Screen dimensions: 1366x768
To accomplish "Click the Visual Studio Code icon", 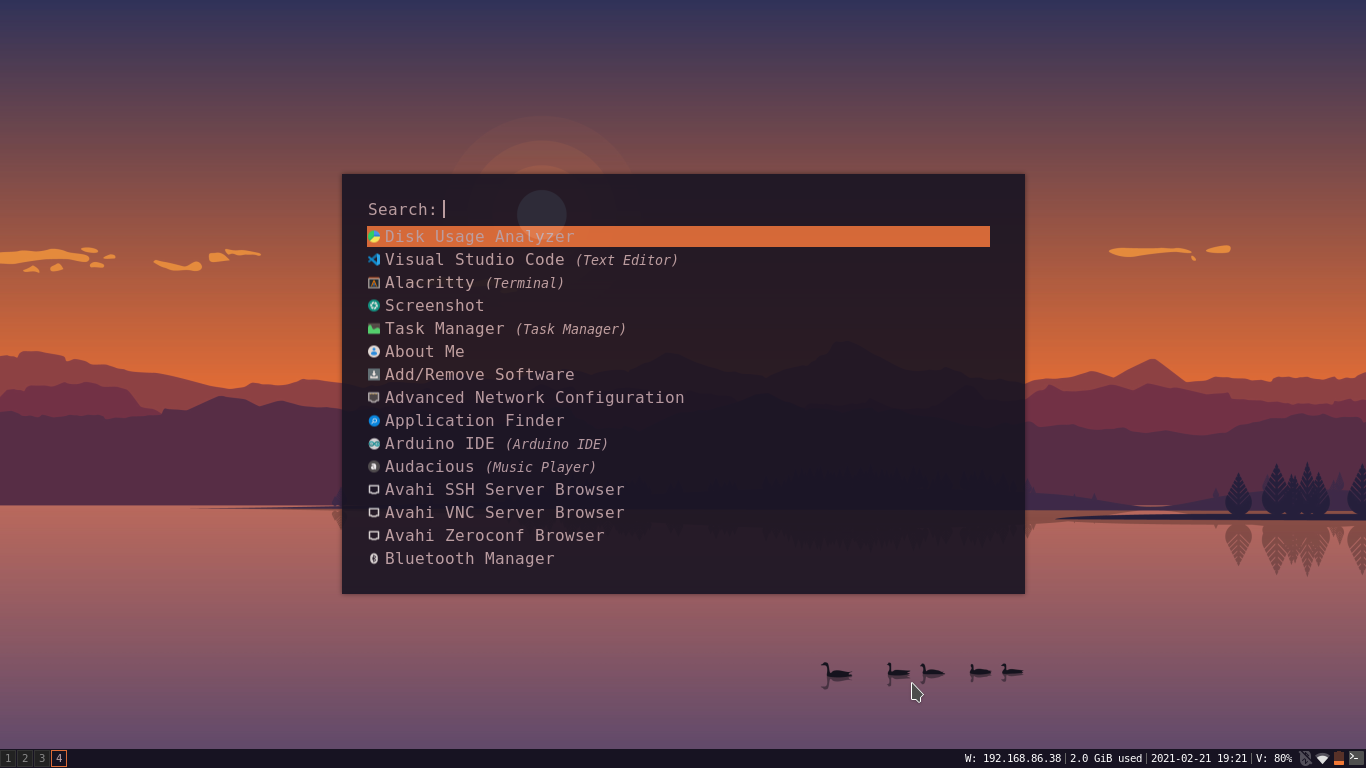I will [374, 260].
